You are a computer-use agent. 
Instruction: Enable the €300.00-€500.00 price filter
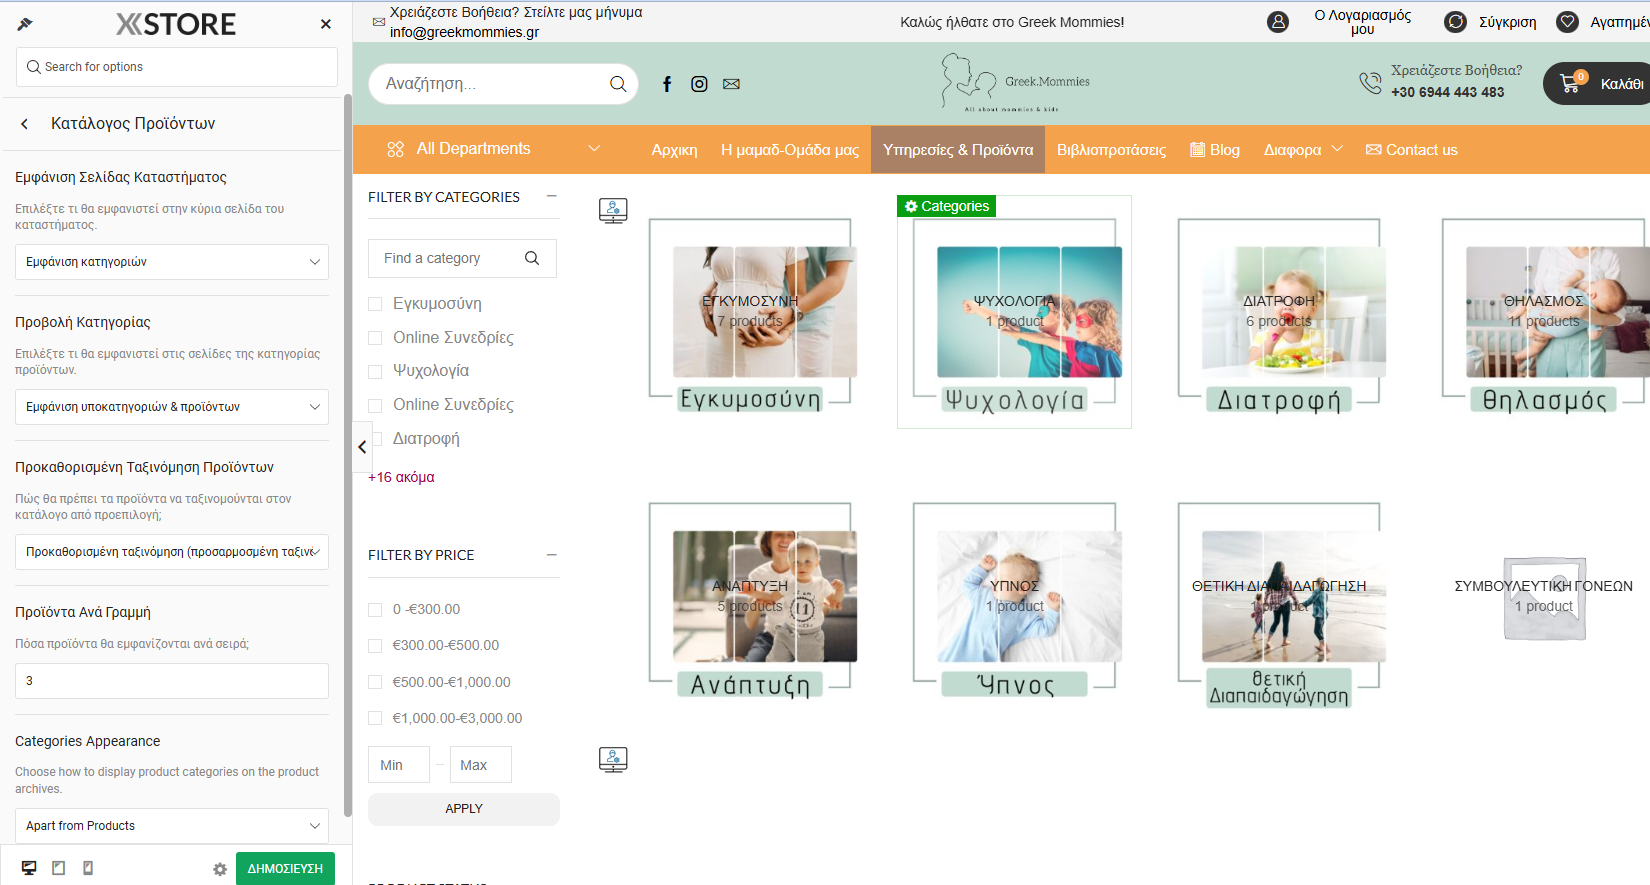pyautogui.click(x=376, y=646)
